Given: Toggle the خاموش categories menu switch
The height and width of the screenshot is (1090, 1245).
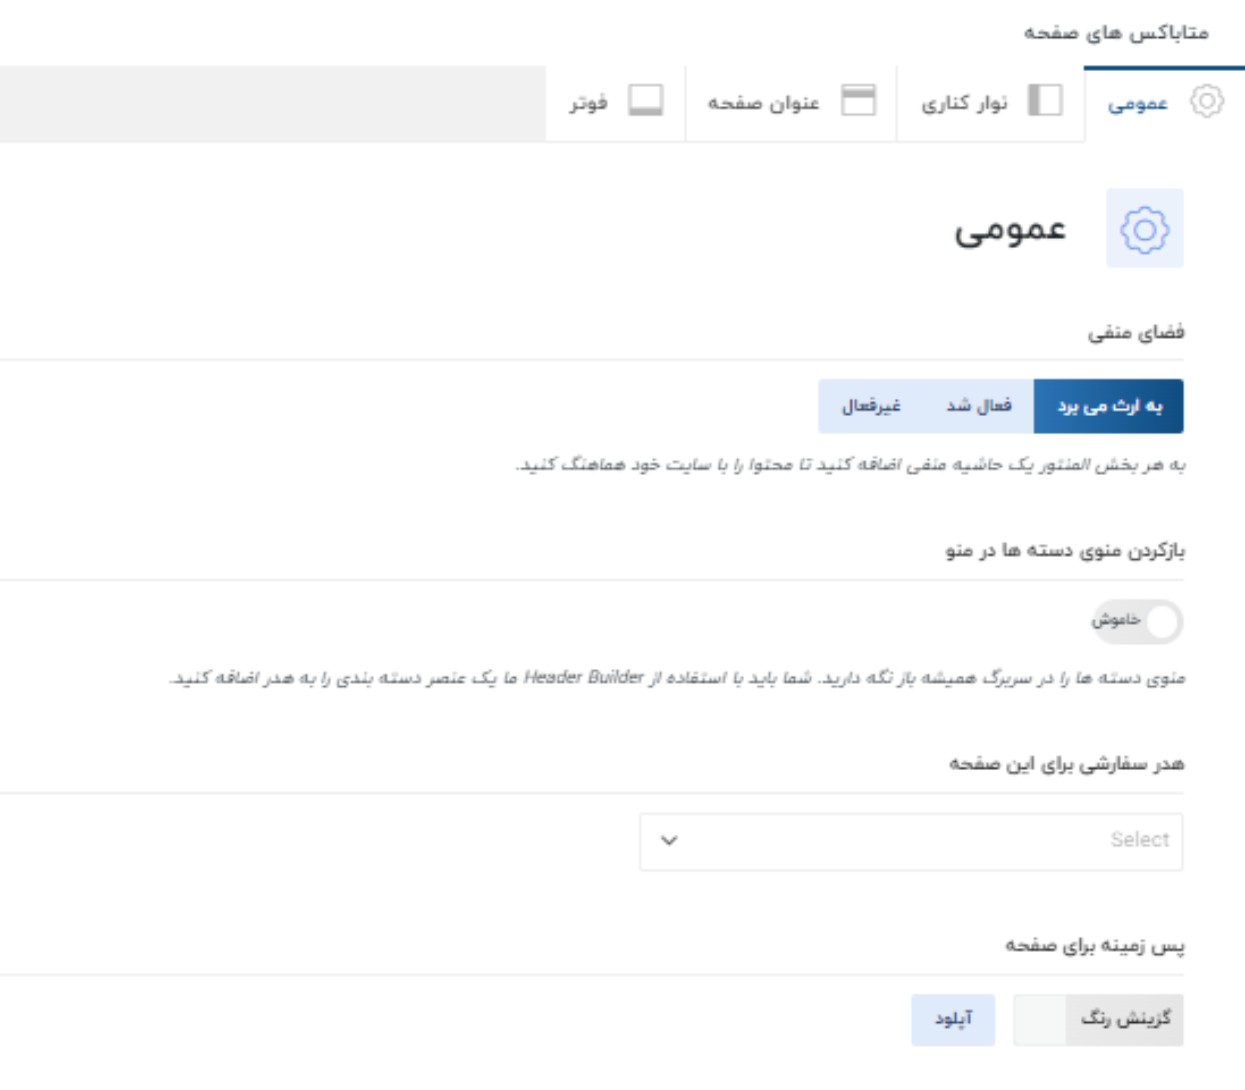Looking at the screenshot, I should (1137, 621).
